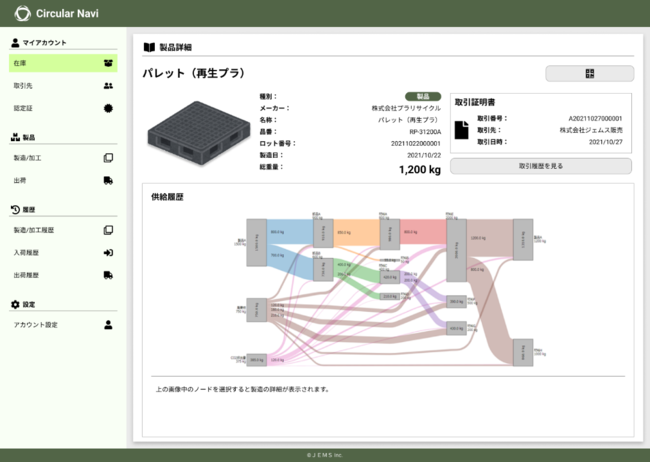Click the pallet product image

189,135
